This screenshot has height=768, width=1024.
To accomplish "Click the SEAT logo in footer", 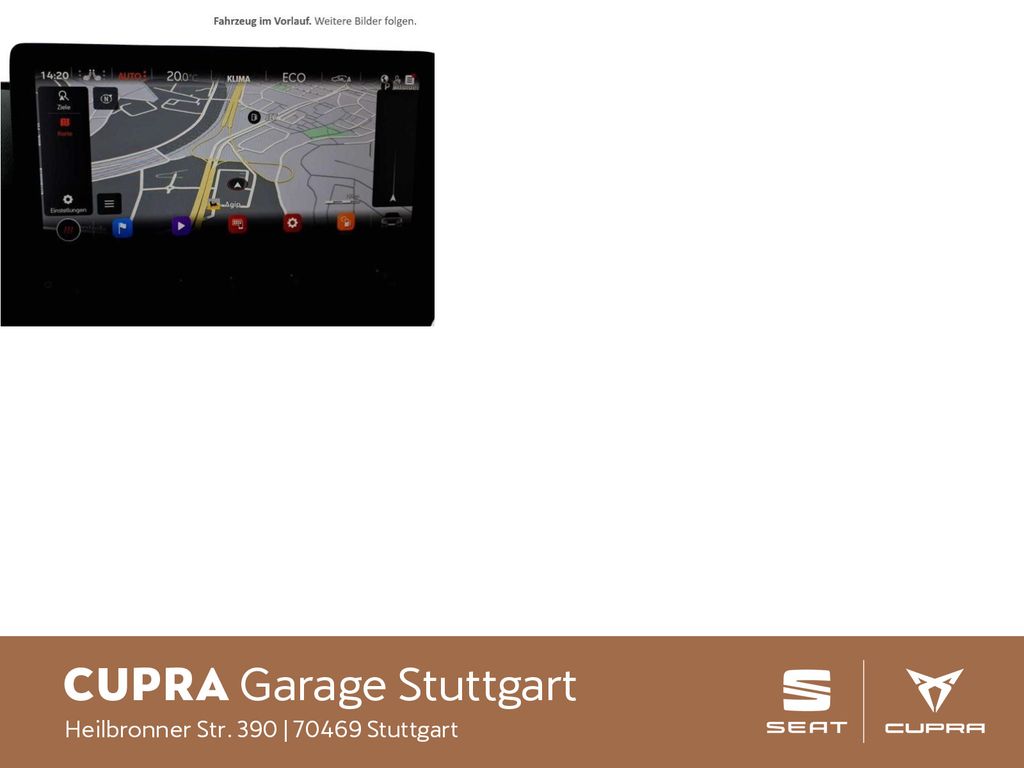I will coord(806,702).
